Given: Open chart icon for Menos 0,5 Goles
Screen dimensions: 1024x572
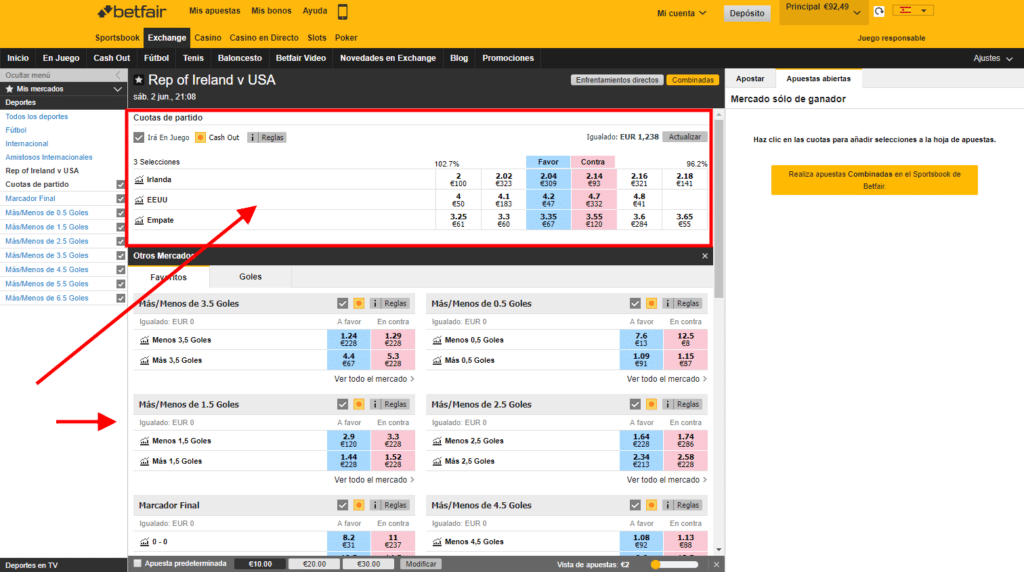Looking at the screenshot, I should coord(437,340).
